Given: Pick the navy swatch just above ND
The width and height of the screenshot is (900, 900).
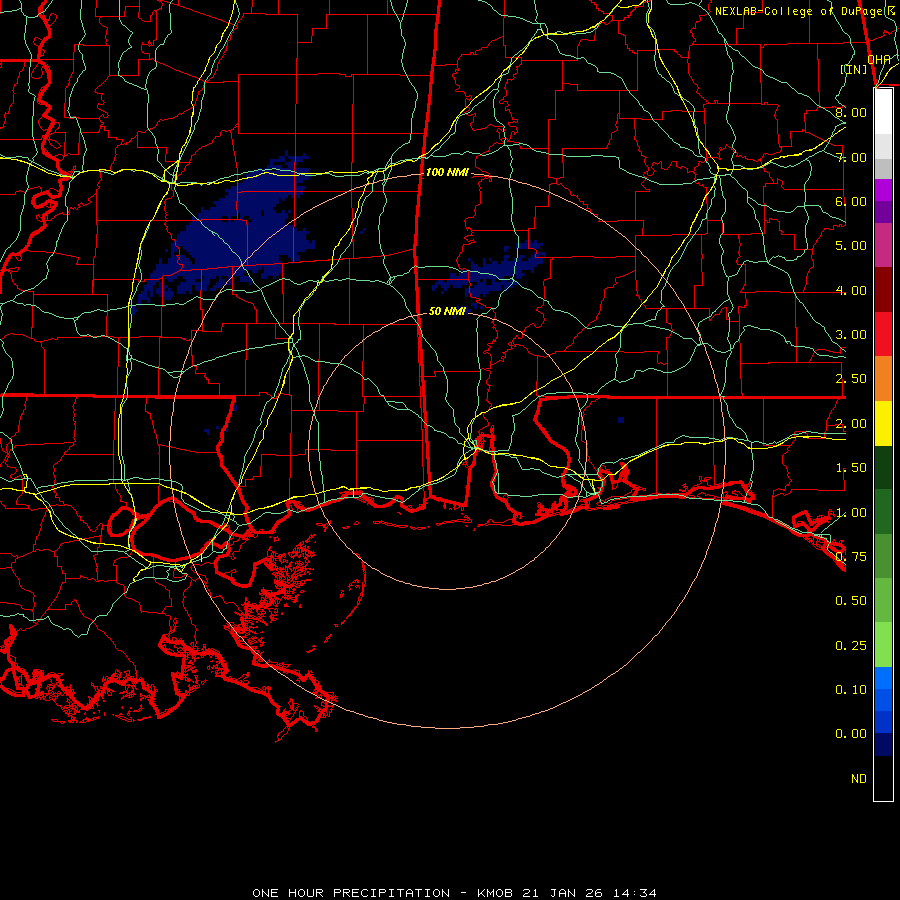Looking at the screenshot, I should [x=883, y=744].
